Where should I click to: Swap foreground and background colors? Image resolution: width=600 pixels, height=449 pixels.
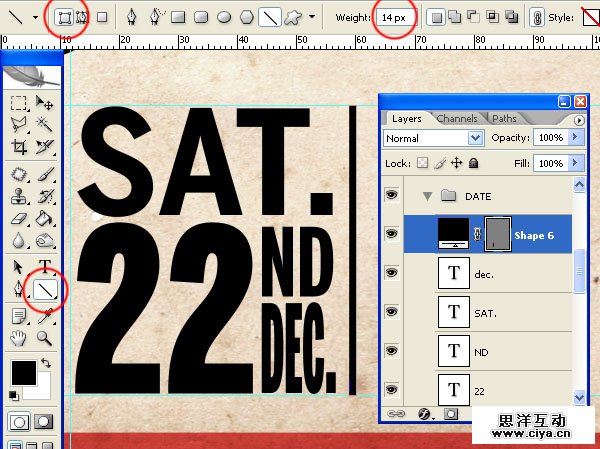point(46,362)
